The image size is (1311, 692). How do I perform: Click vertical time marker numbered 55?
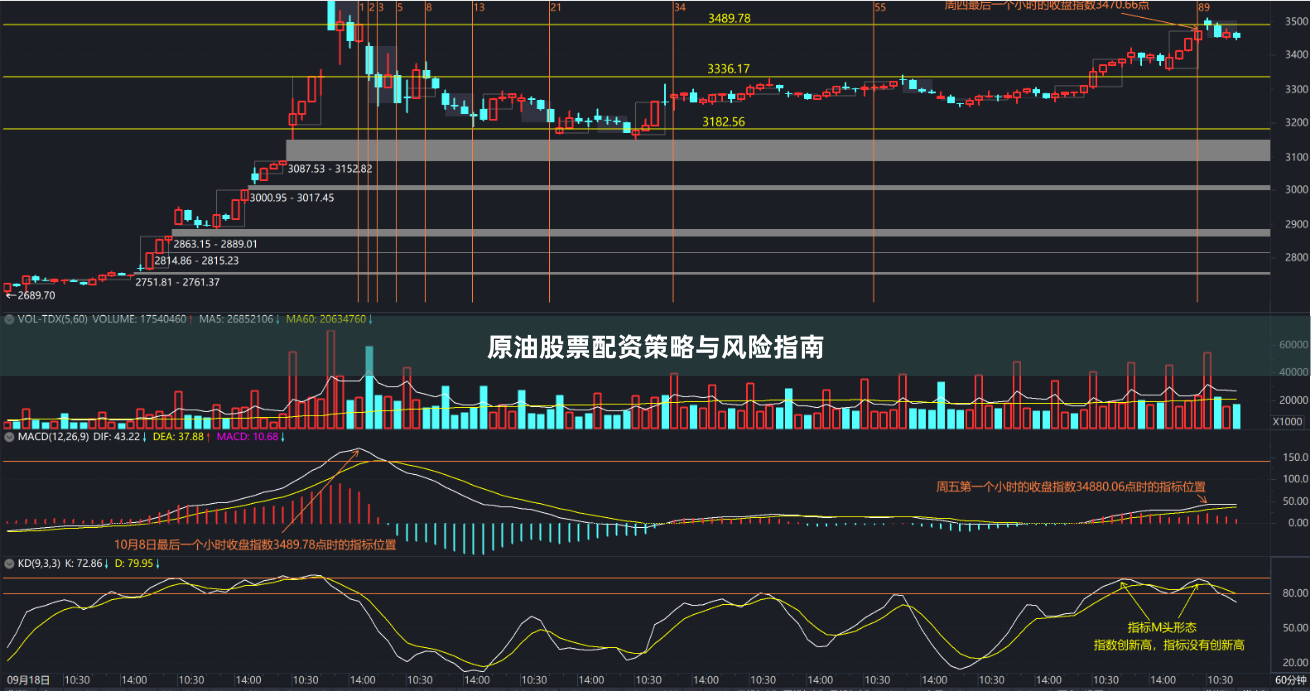tap(880, 7)
